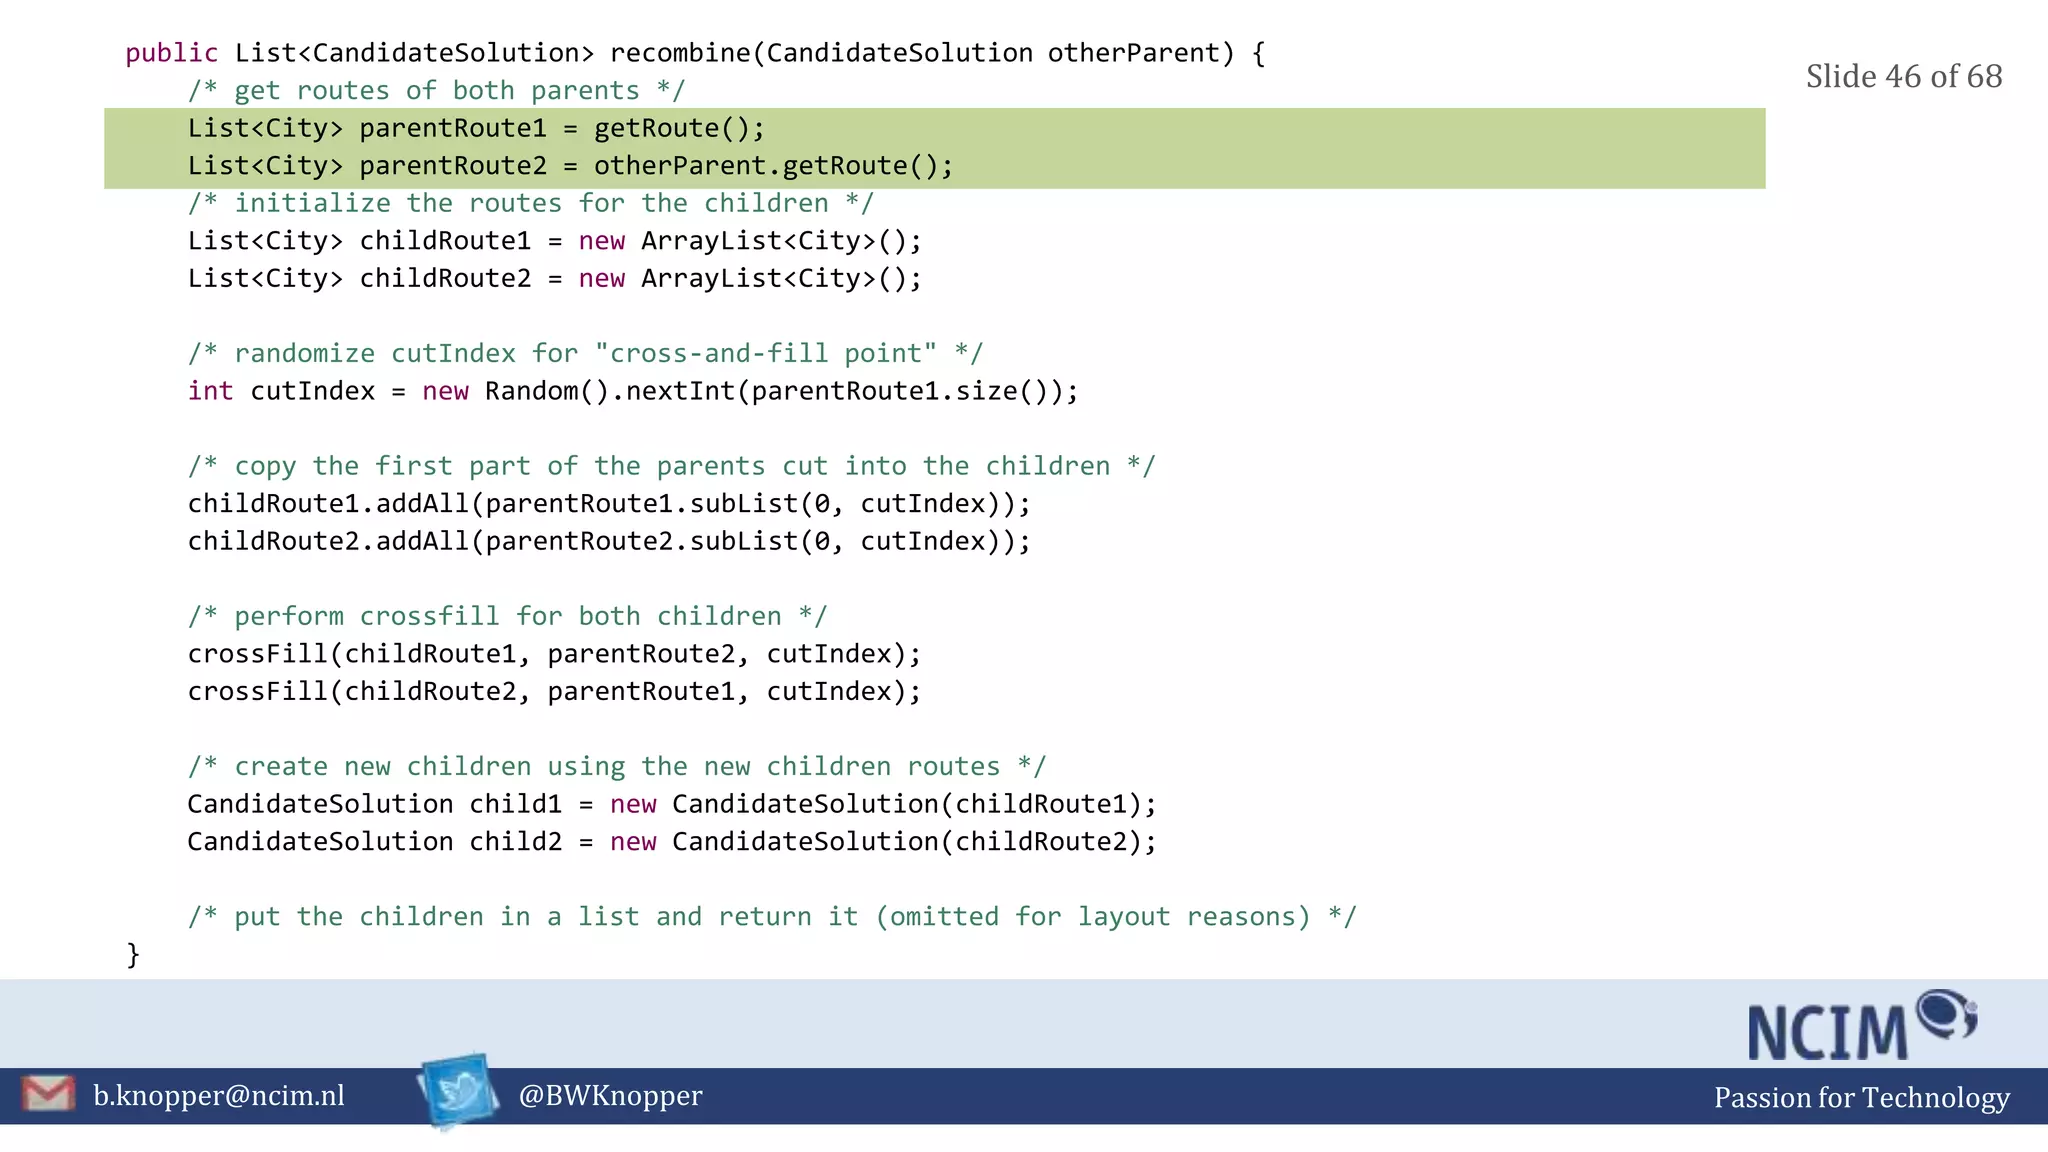Viewport: 2048px width, 1152px height.
Task: Click the Slide 46 of 68 indicator
Action: pyautogui.click(x=1903, y=76)
